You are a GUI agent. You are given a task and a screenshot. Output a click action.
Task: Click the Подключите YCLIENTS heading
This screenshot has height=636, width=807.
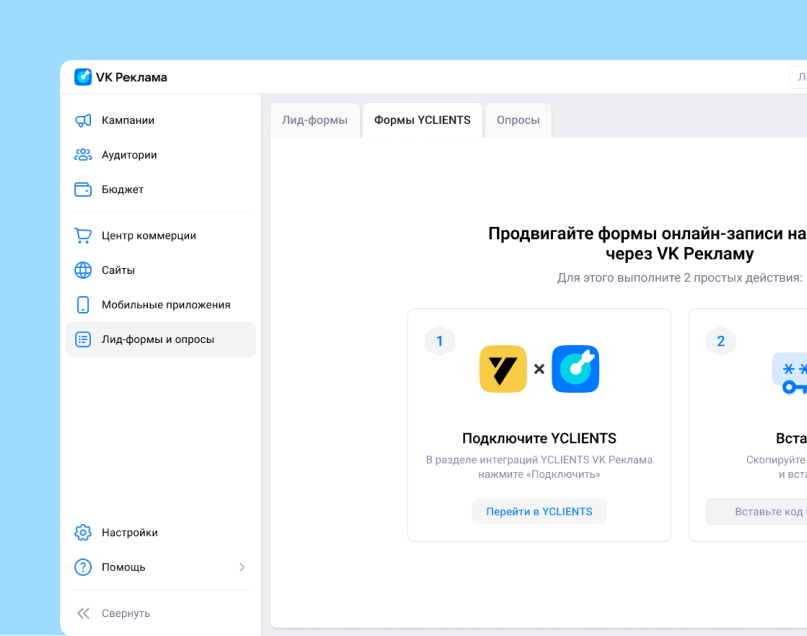click(539, 438)
